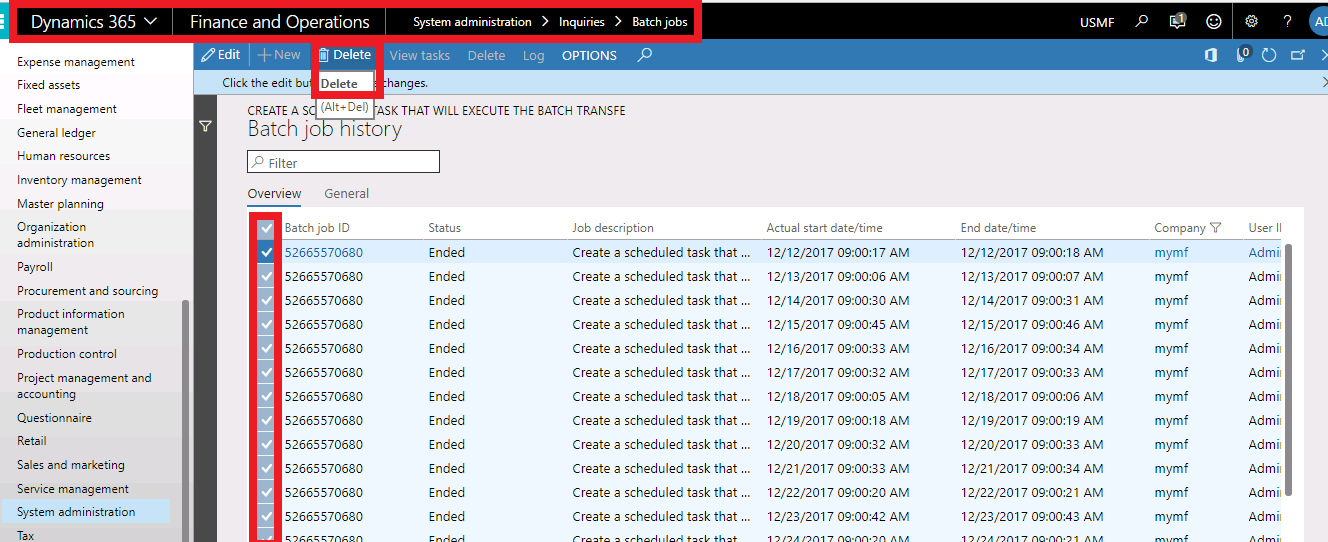Open batch job ID link started 12/19/2017
1328x542 pixels.
tap(324, 420)
